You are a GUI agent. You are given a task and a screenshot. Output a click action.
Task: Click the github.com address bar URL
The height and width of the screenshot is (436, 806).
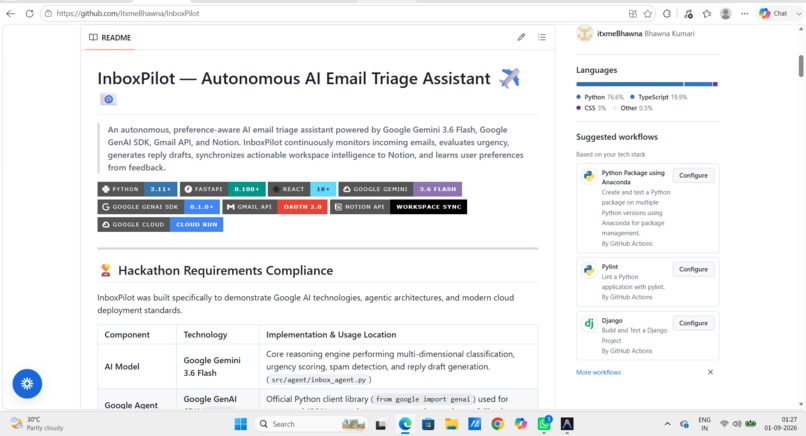click(x=128, y=13)
